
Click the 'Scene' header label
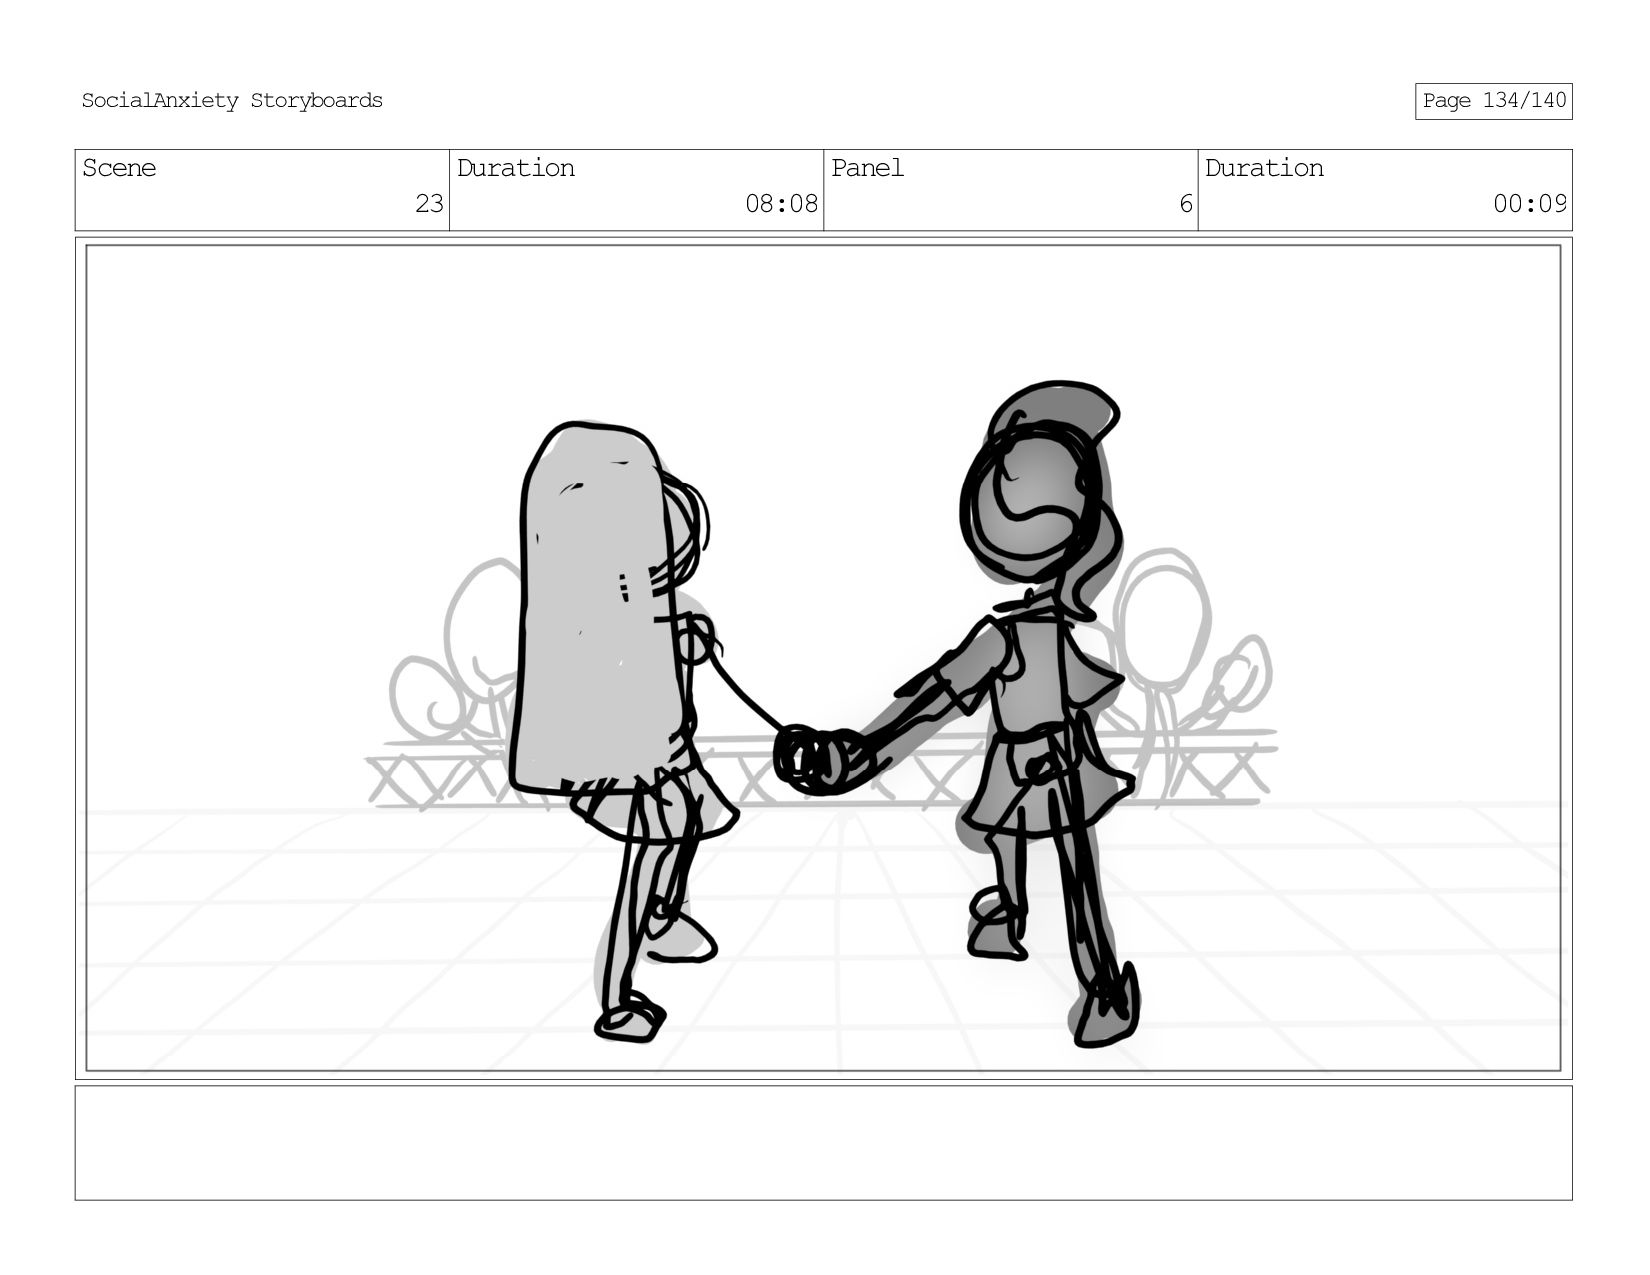pyautogui.click(x=119, y=168)
